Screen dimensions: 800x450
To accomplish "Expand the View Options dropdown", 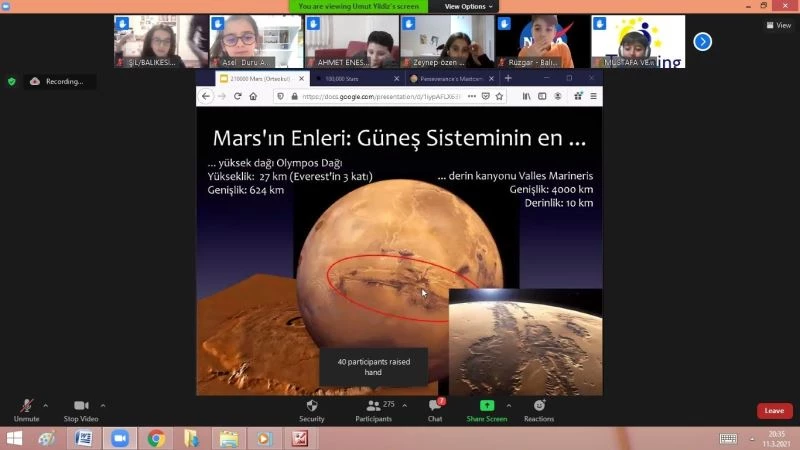I will [x=468, y=6].
